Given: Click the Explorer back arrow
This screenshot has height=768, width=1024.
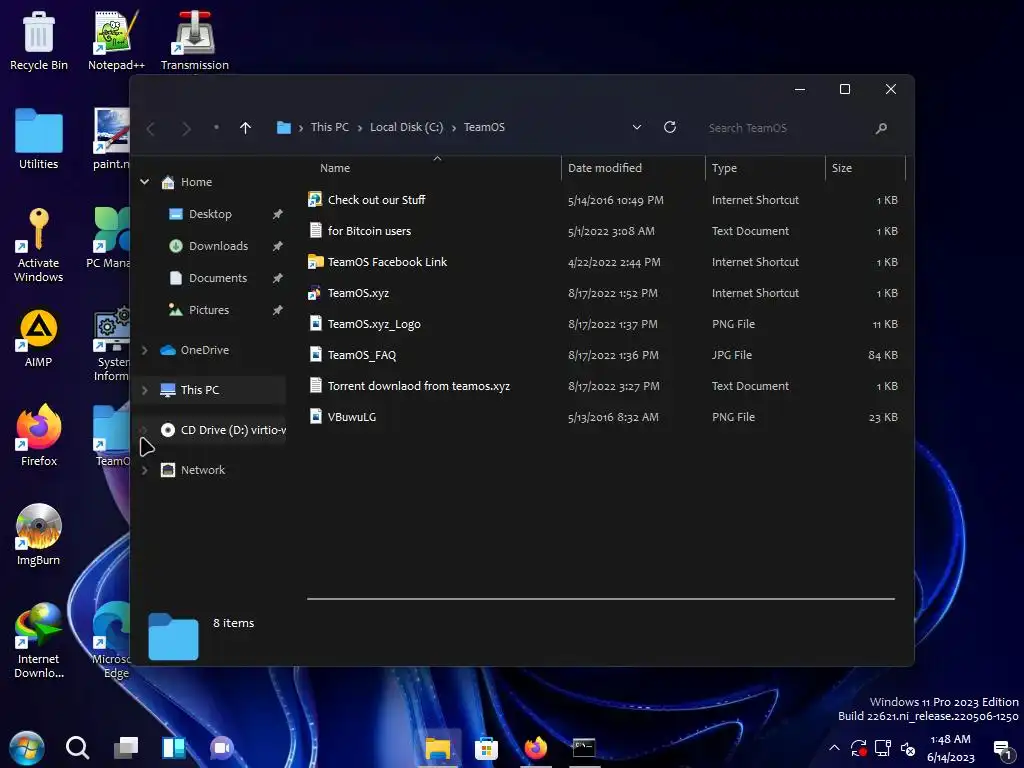Looking at the screenshot, I should pos(151,128).
